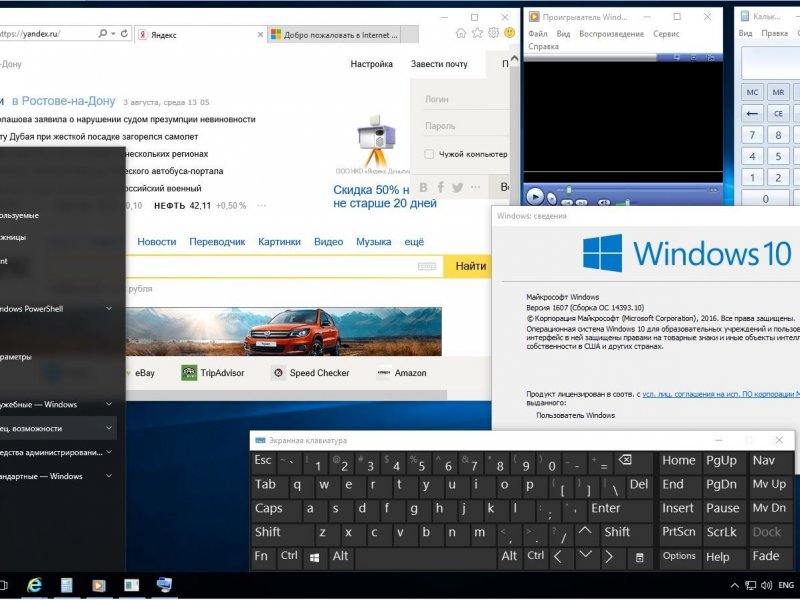
Task: Expand the Windows PowerShell folder in Start menu
Action: (x=109, y=309)
